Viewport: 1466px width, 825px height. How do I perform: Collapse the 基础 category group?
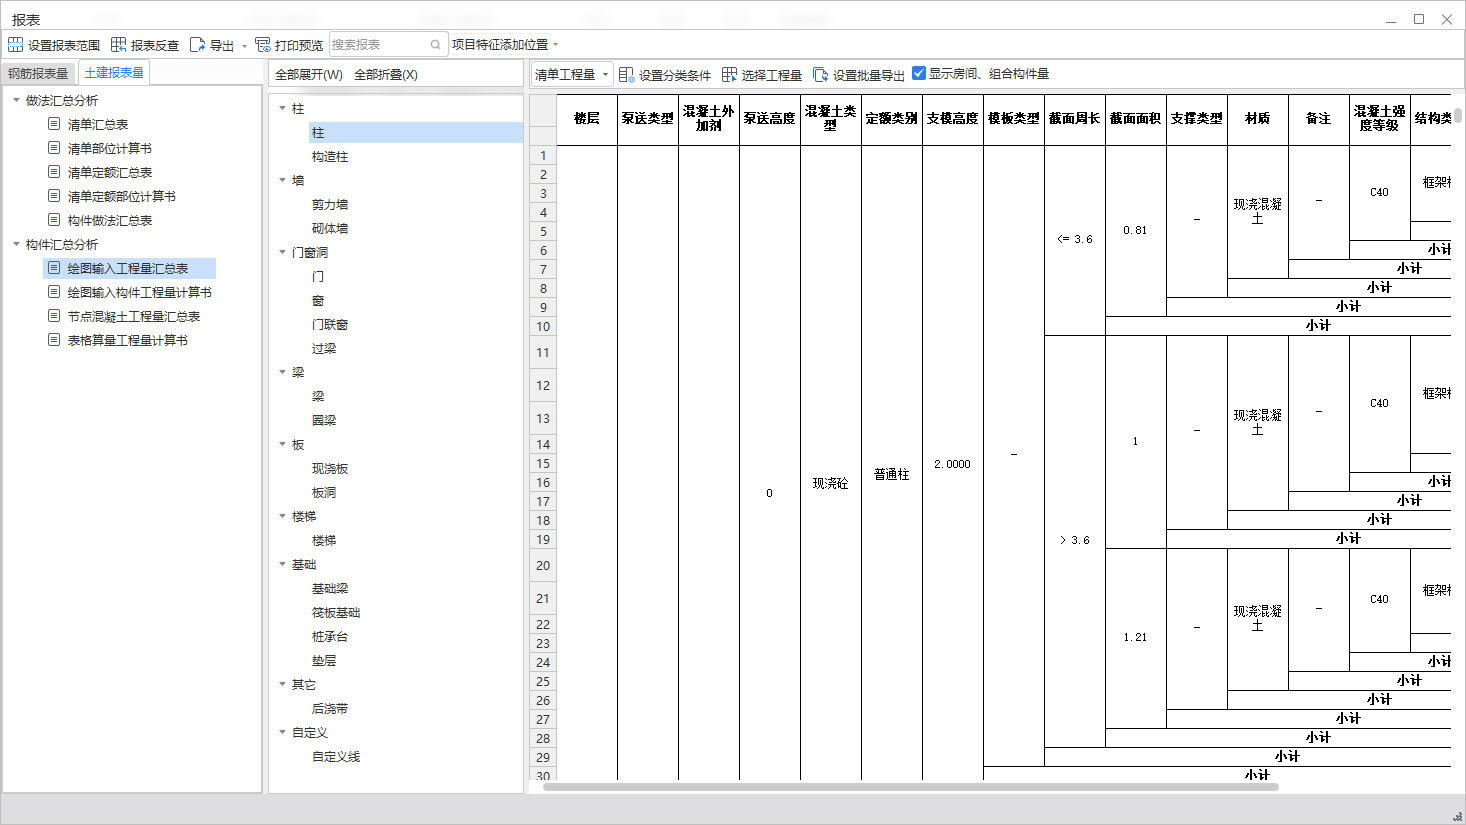click(282, 564)
